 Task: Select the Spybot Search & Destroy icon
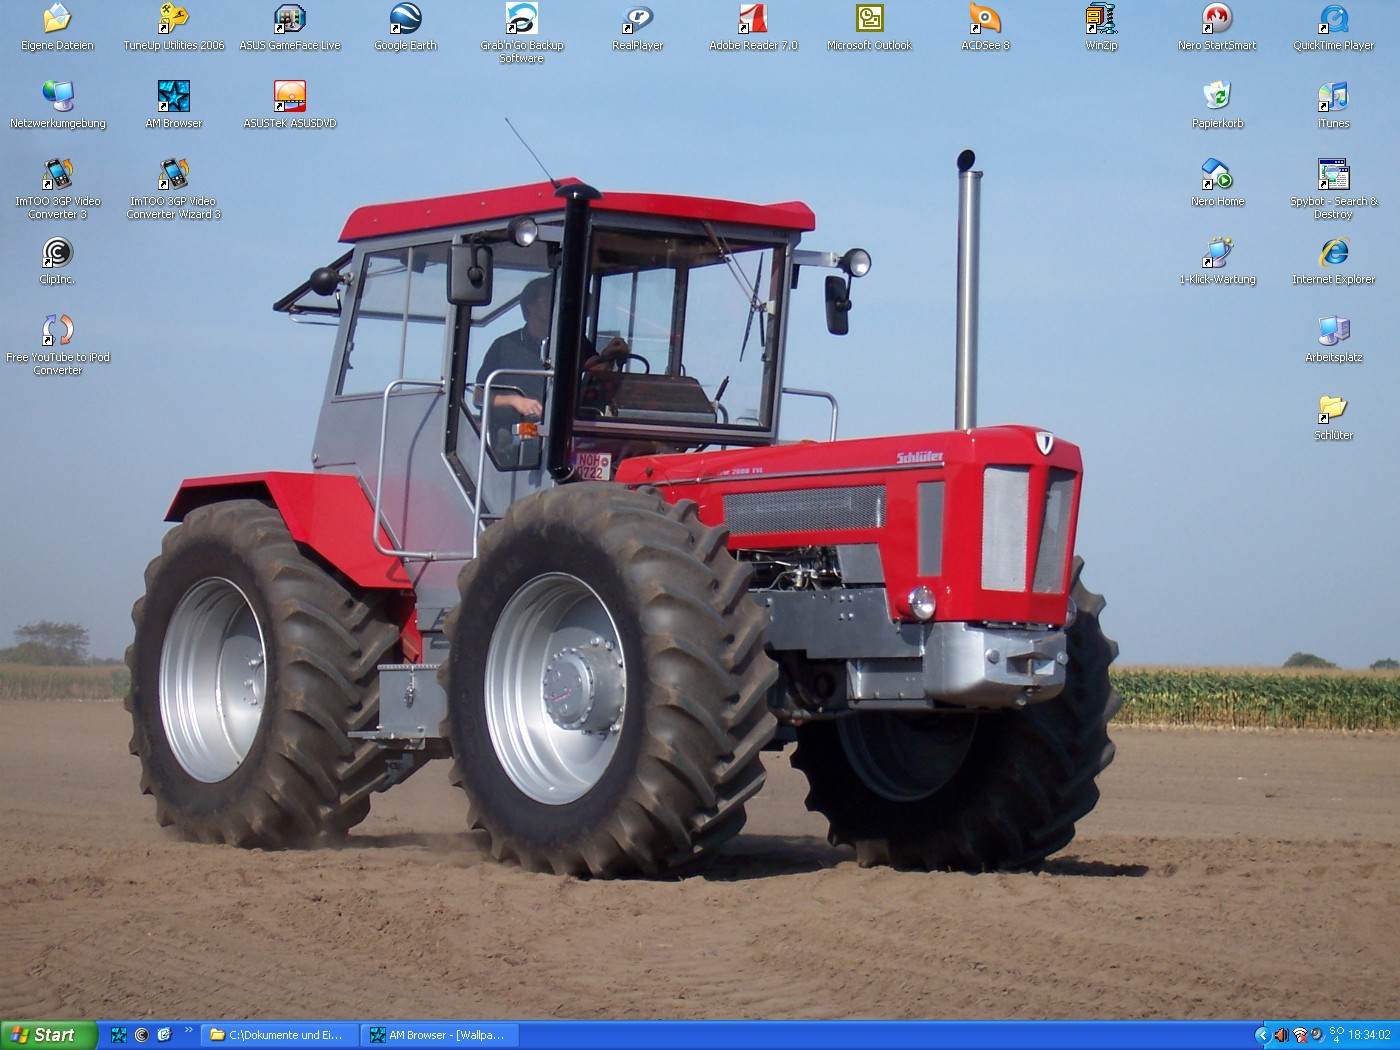1333,176
